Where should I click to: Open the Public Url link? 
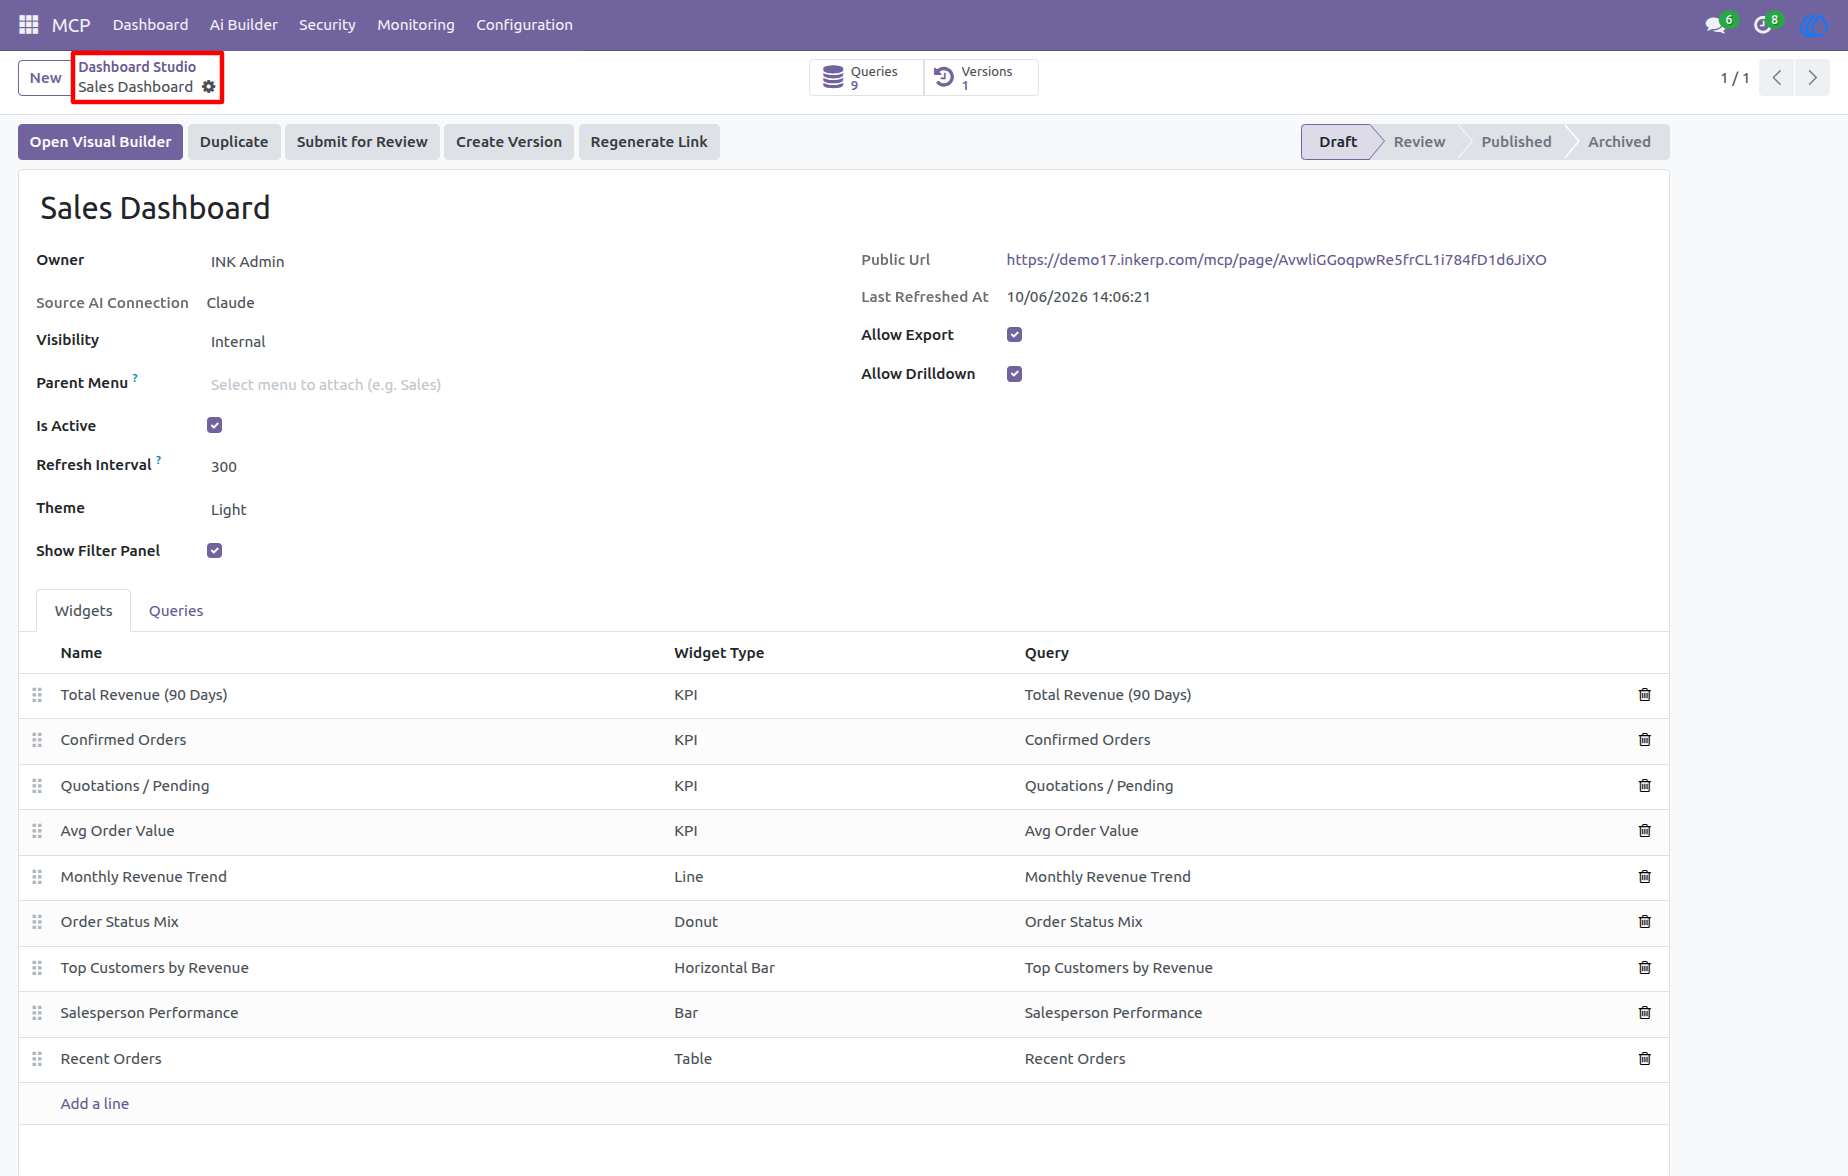coord(1276,260)
